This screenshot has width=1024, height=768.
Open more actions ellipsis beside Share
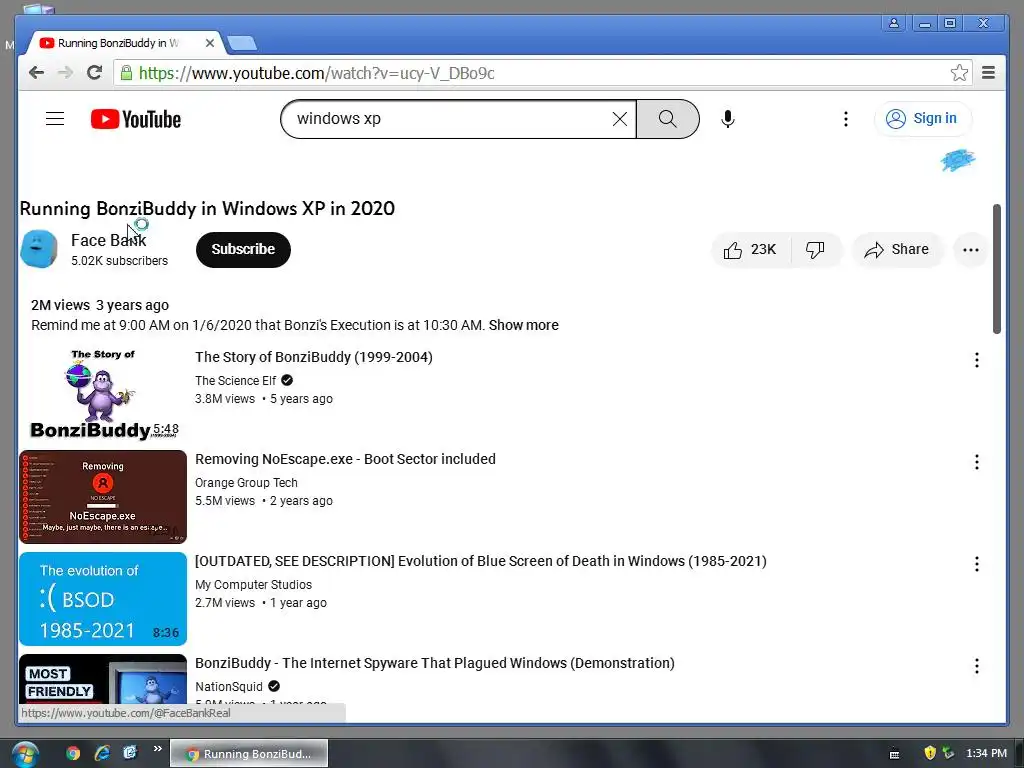pyautogui.click(x=970, y=249)
